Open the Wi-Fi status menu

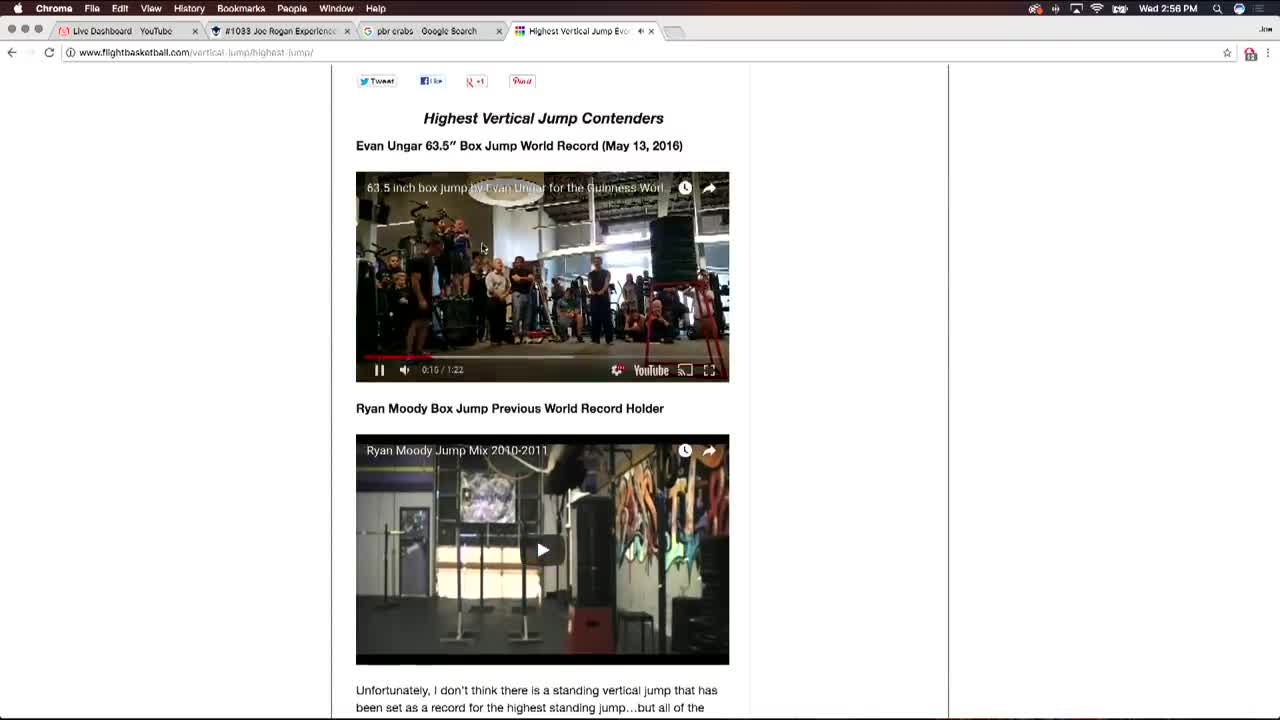coord(1097,8)
